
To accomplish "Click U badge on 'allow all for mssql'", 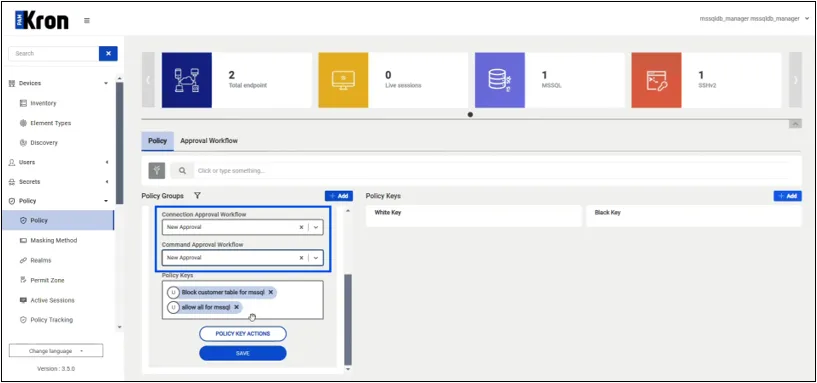I will tap(173, 307).
